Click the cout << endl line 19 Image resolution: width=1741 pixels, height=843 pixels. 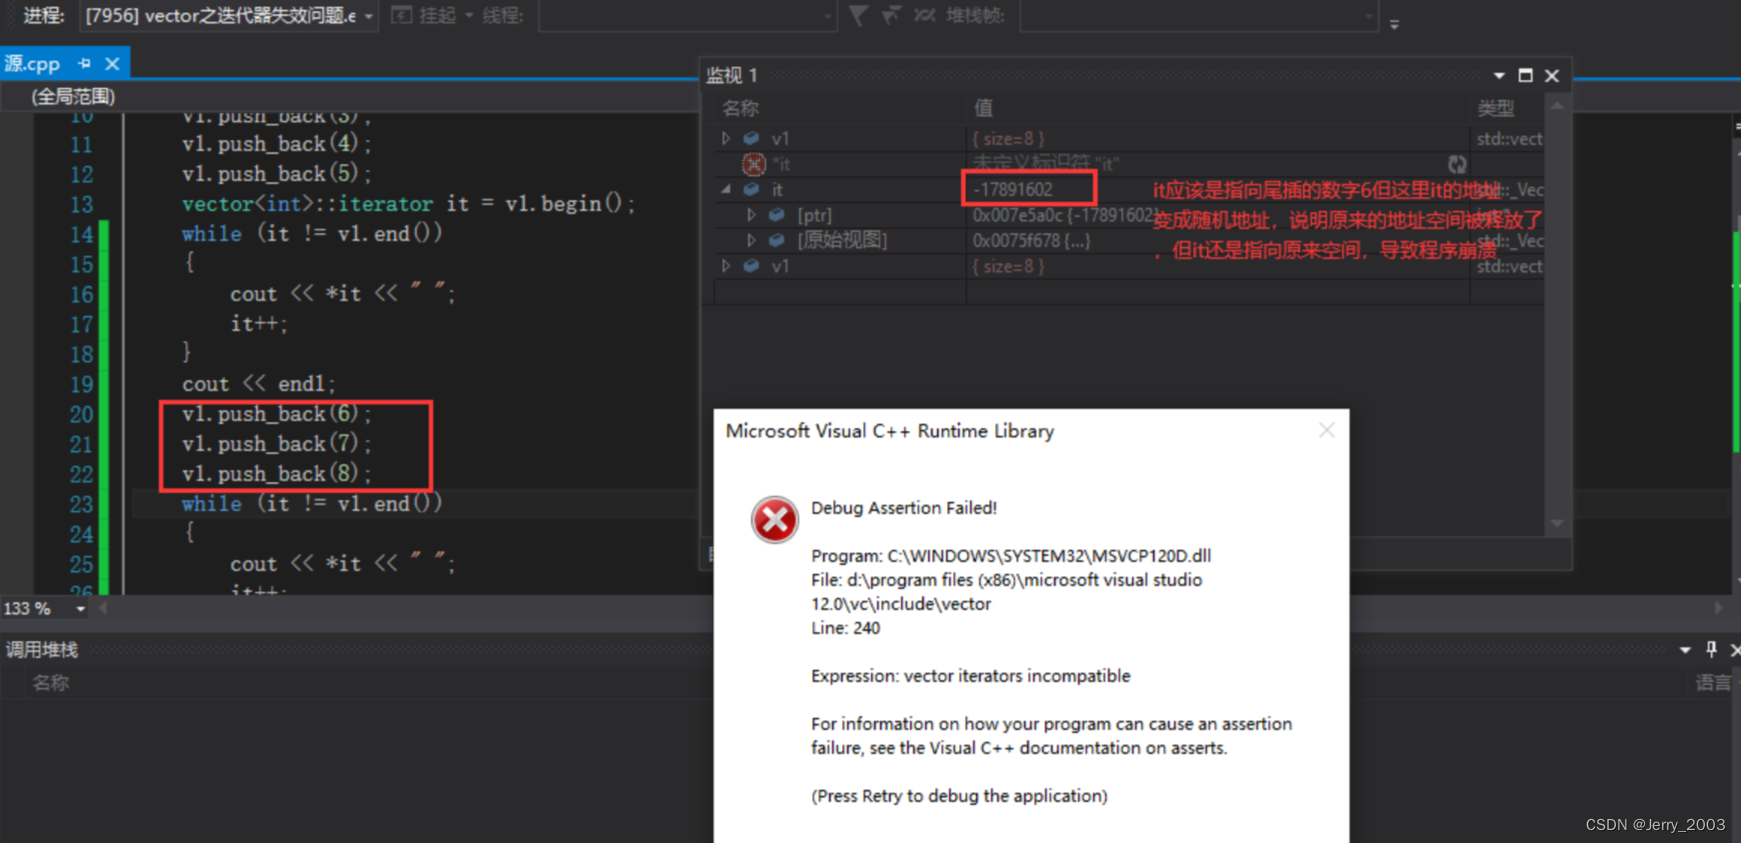[259, 384]
